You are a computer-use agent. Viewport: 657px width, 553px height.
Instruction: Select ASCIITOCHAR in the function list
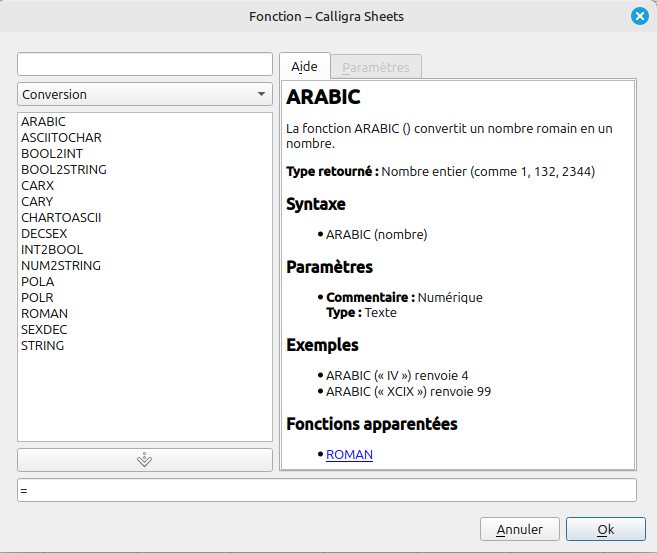(x=145, y=137)
